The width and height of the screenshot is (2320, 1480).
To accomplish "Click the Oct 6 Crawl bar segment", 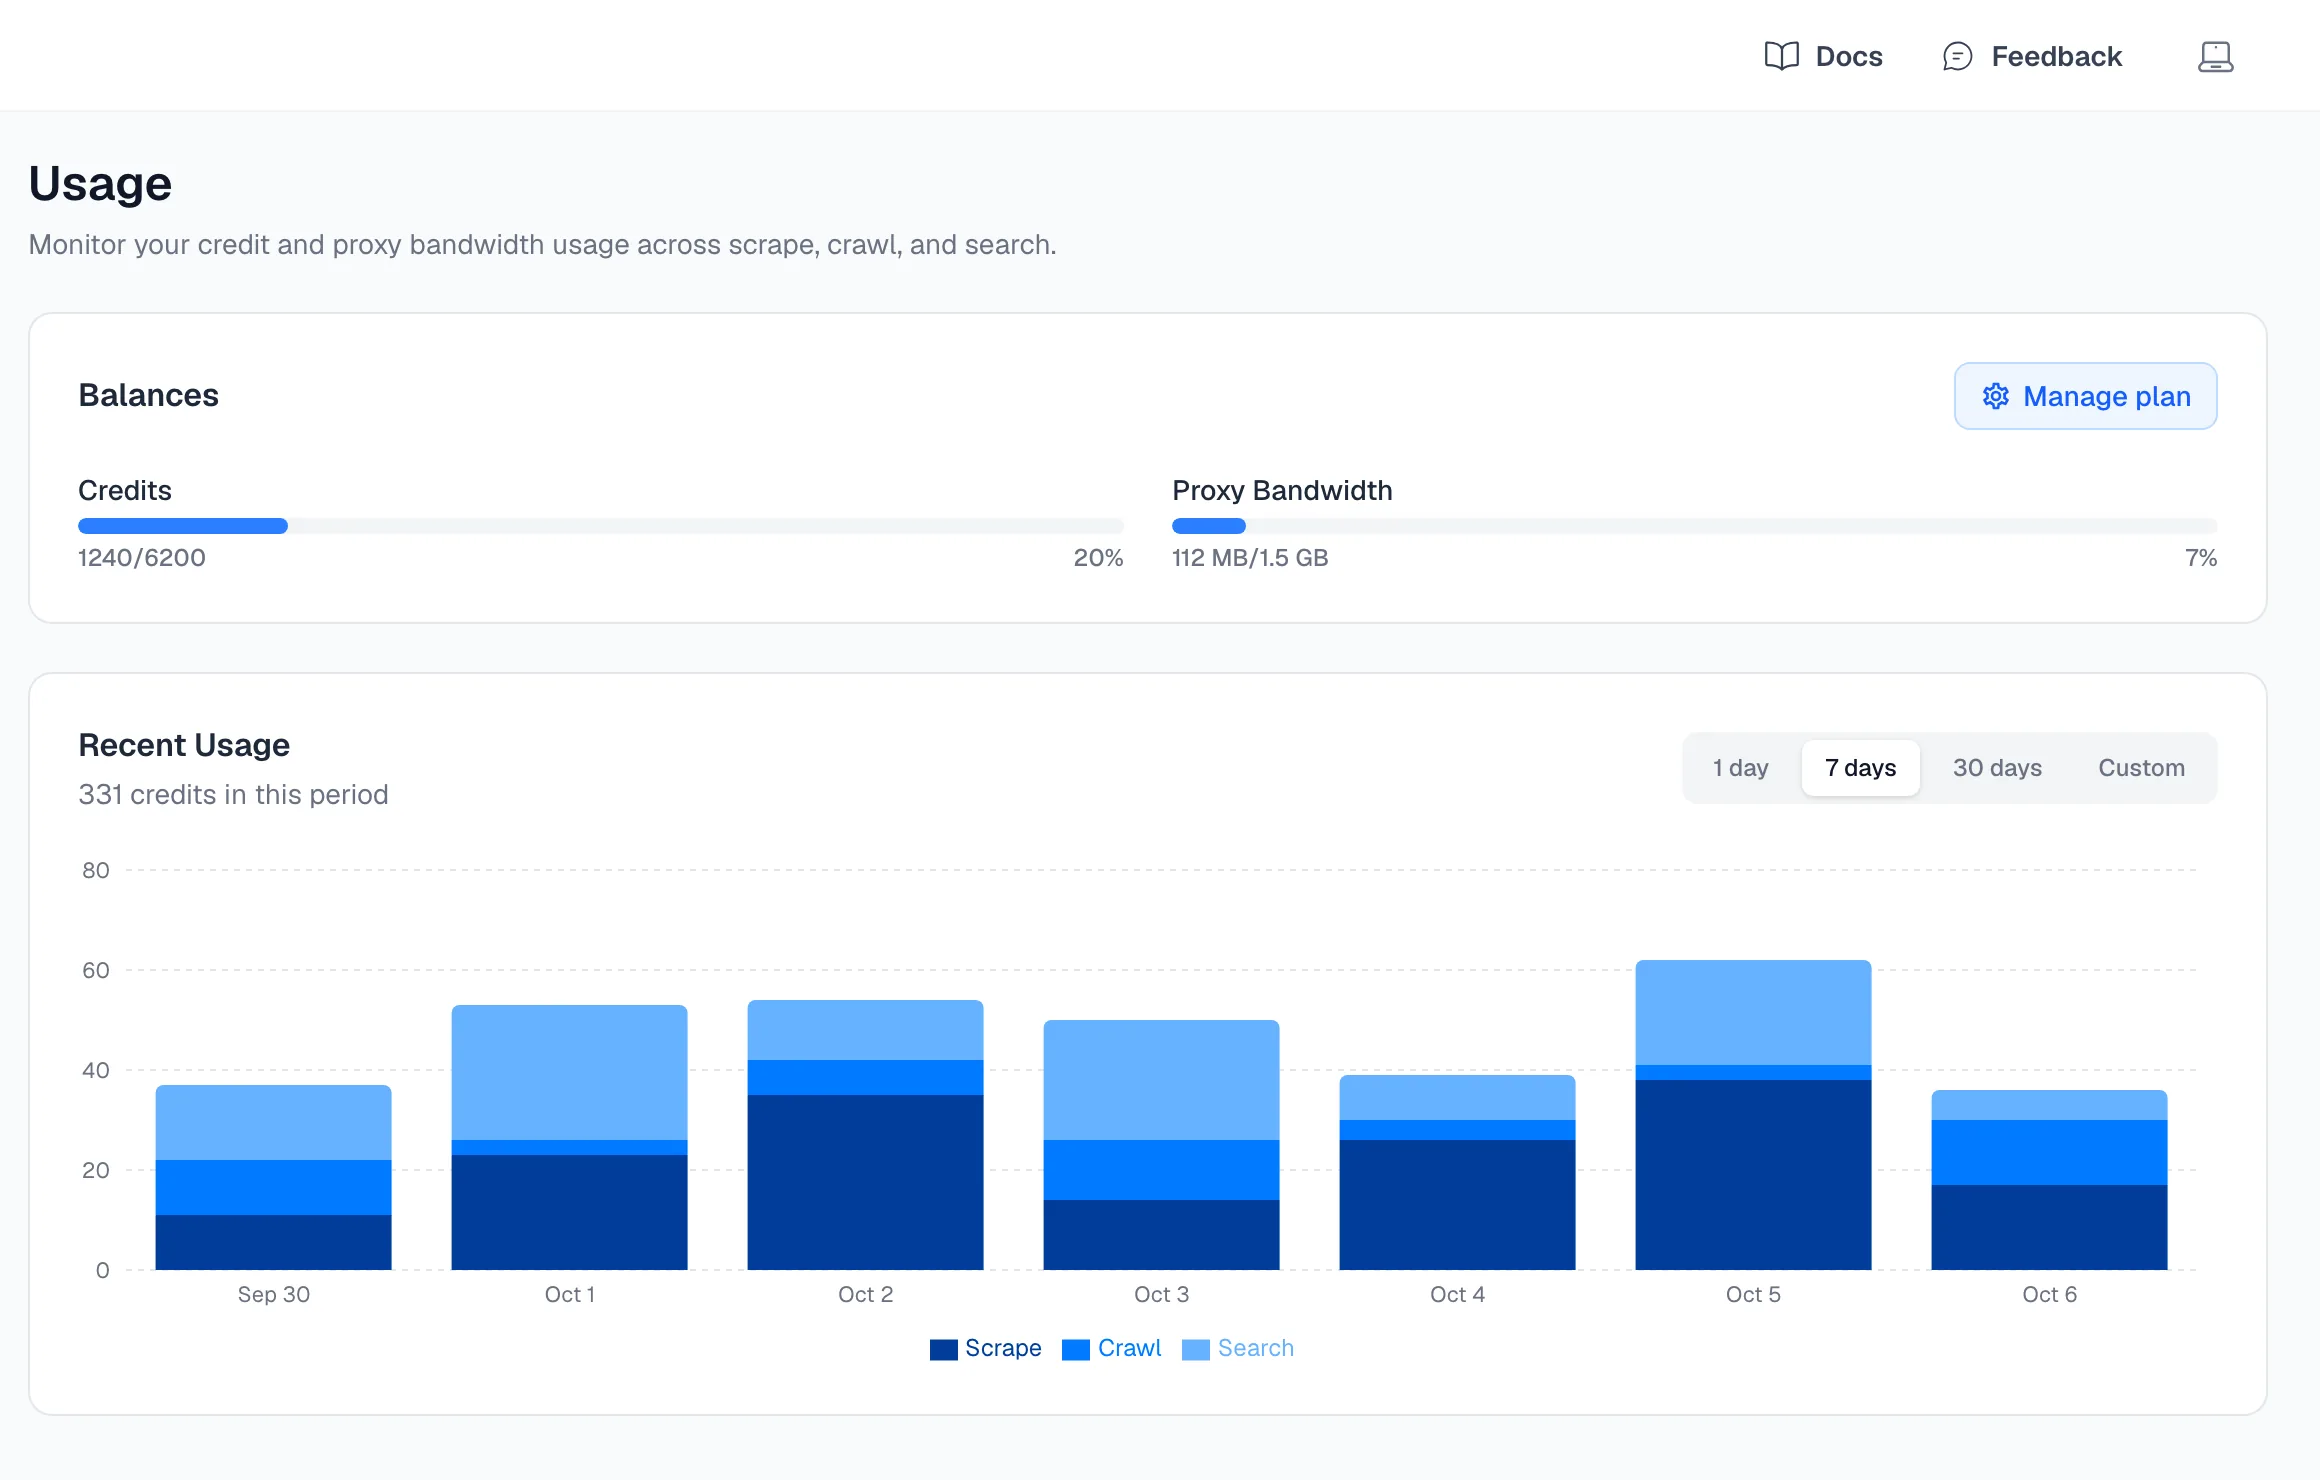I will click(2049, 1152).
